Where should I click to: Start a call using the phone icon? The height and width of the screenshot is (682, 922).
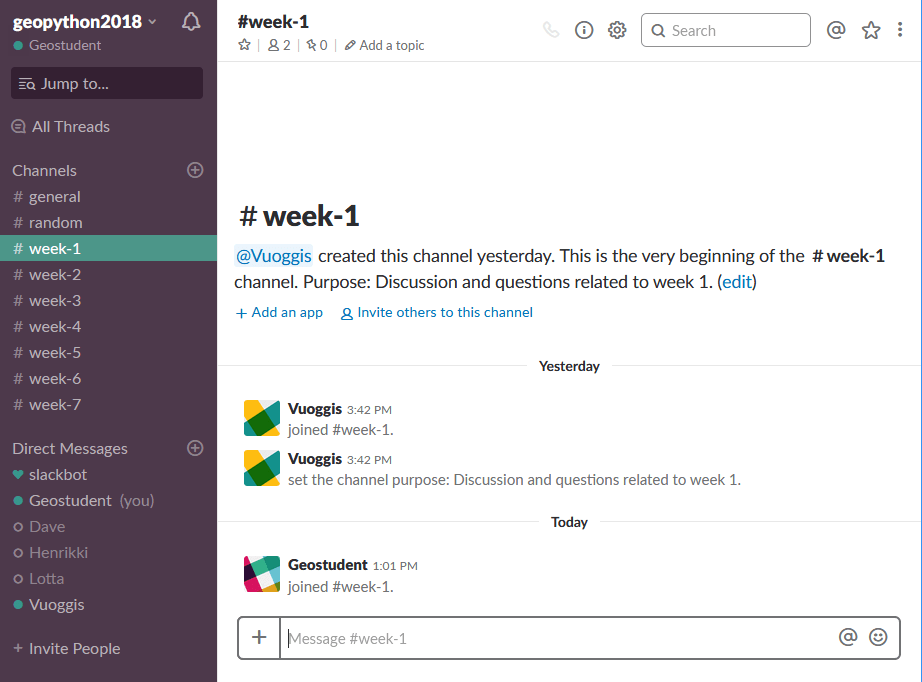pos(550,30)
